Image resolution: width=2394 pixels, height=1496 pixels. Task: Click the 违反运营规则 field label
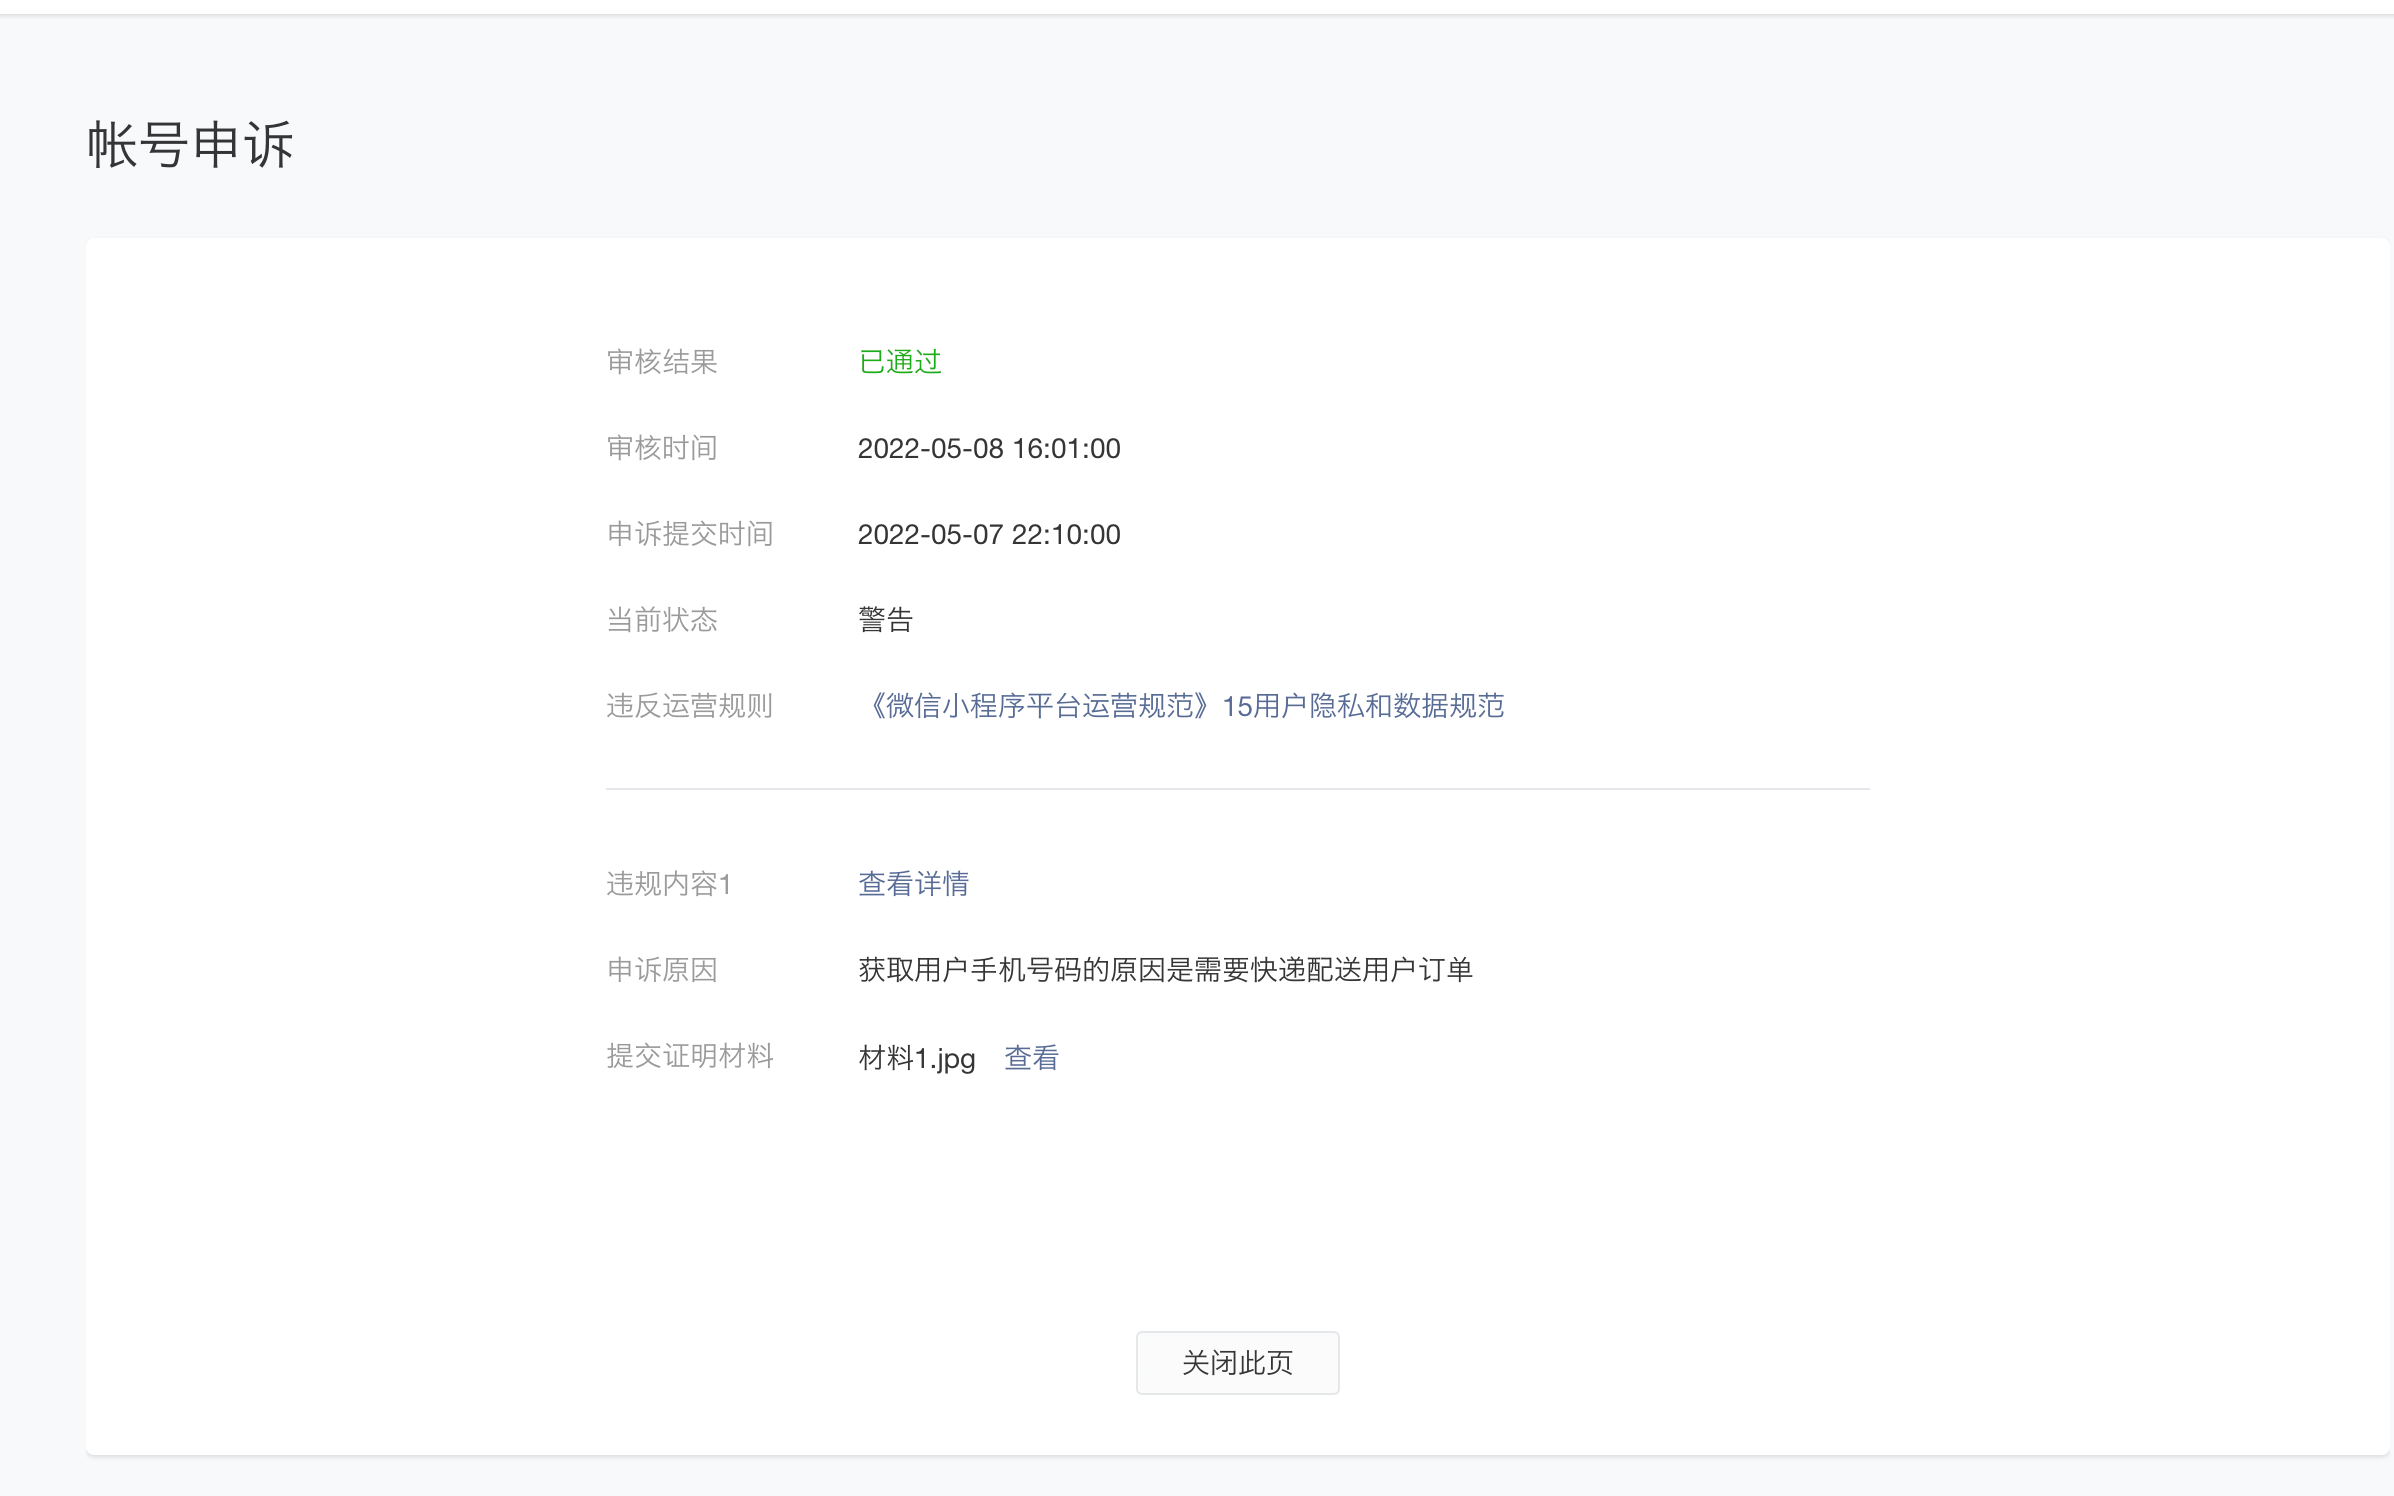coord(690,706)
